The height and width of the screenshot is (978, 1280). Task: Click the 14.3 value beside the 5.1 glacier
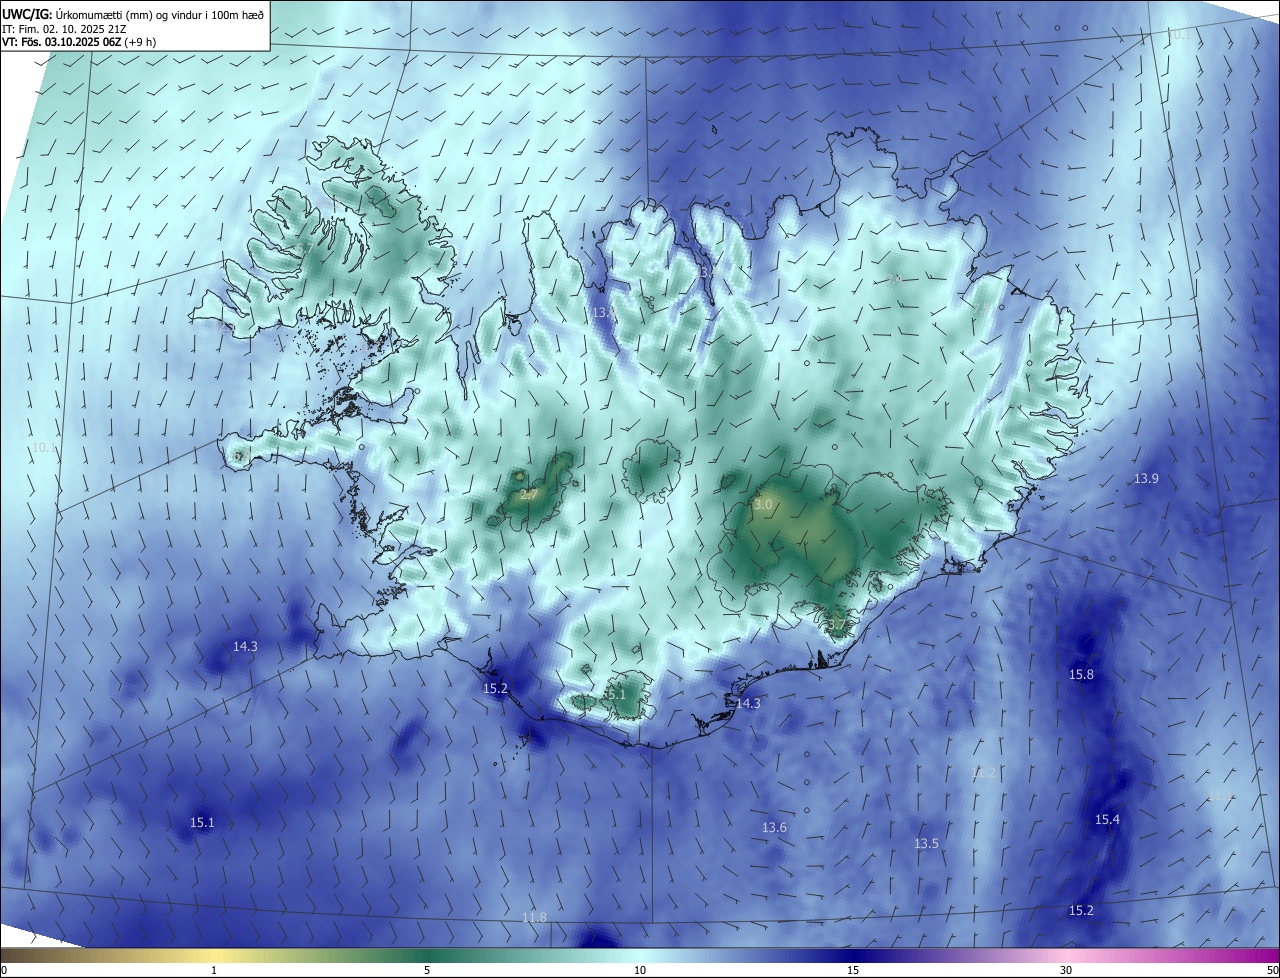(748, 704)
